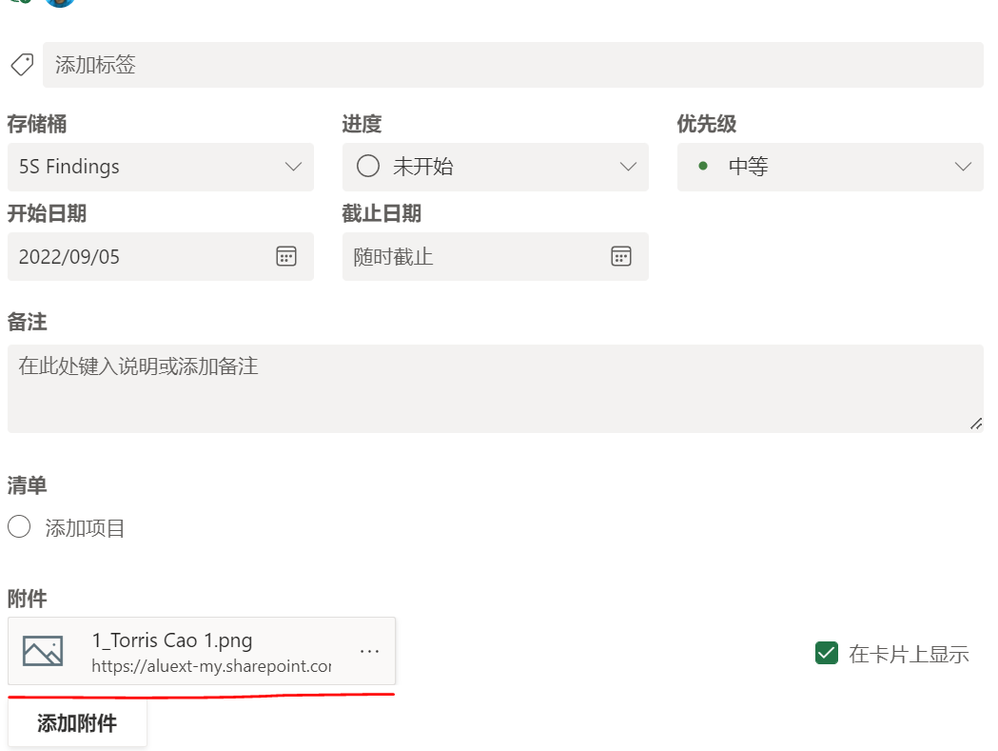
Task: Click 添加项目 to add checklist item
Action: [x=85, y=528]
